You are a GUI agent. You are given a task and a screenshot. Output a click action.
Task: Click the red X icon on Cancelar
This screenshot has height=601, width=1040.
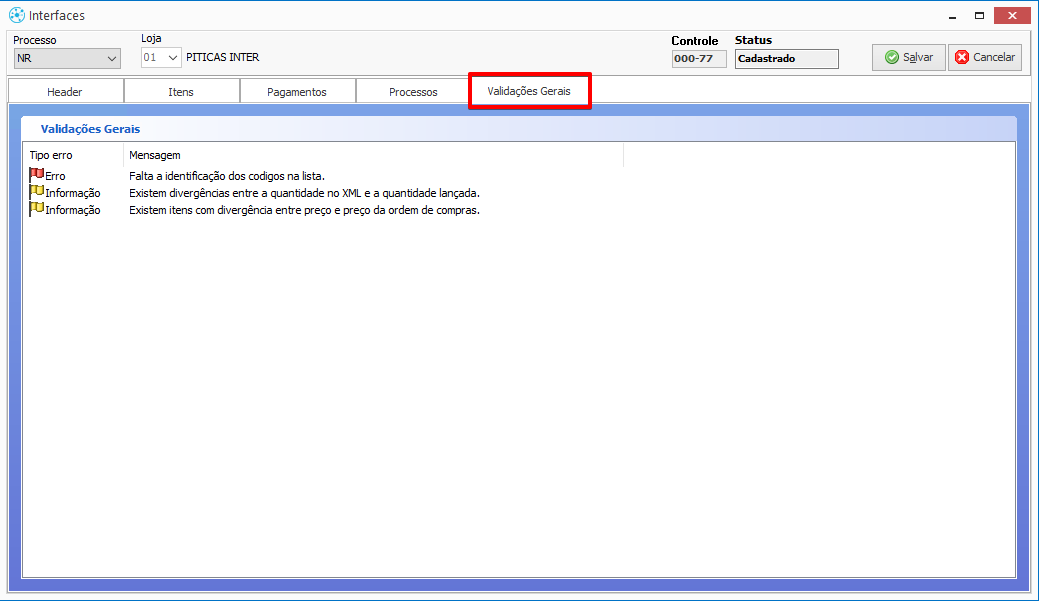[x=962, y=58]
